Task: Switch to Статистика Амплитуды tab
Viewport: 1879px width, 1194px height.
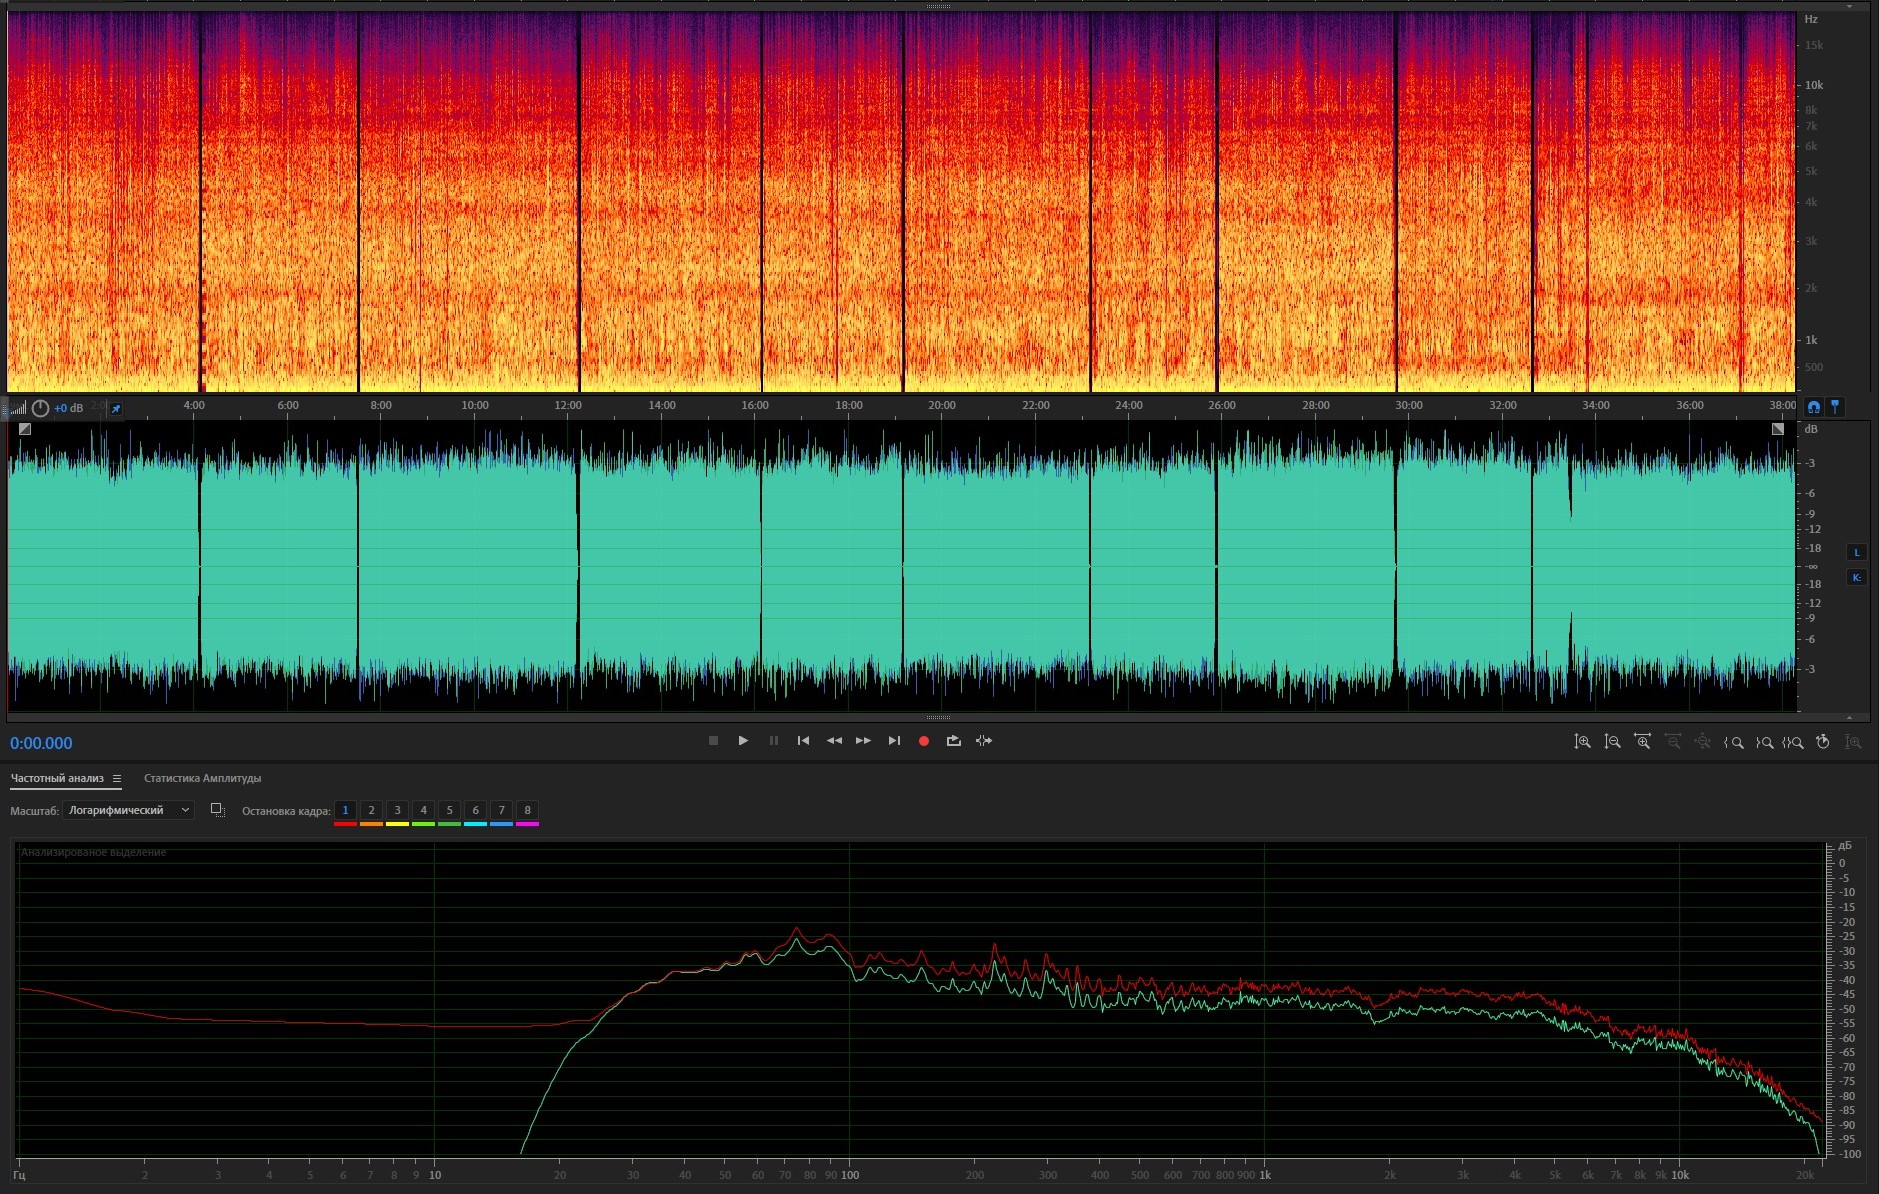Action: pyautogui.click(x=202, y=778)
